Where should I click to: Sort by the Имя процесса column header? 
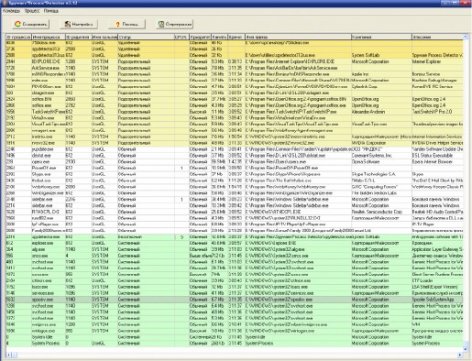pos(48,37)
